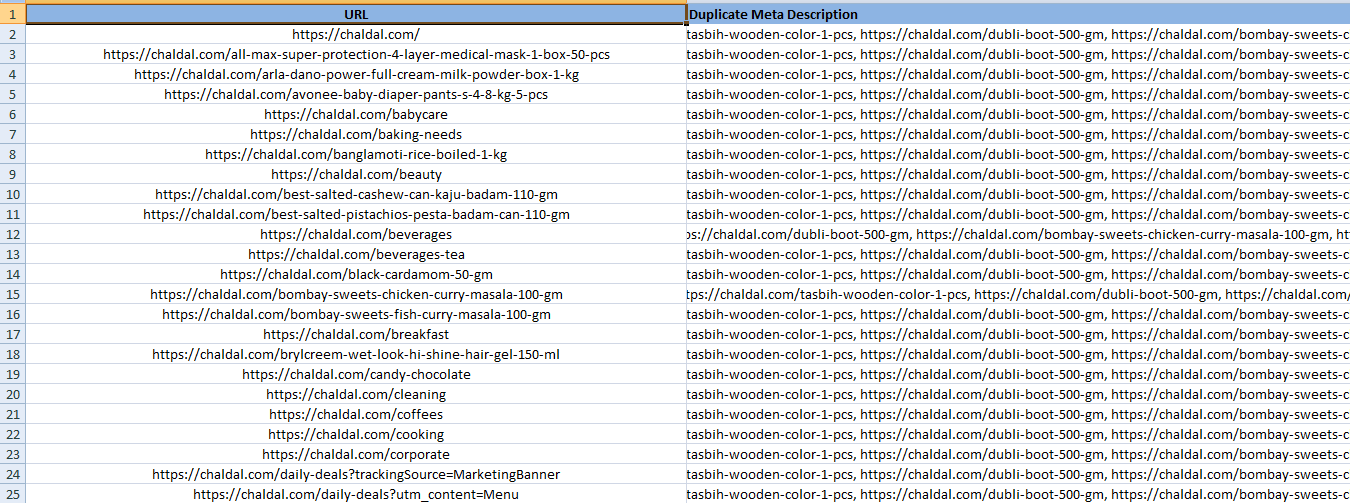Select row header 21
This screenshot has height=503, width=1350.
coord(12,414)
